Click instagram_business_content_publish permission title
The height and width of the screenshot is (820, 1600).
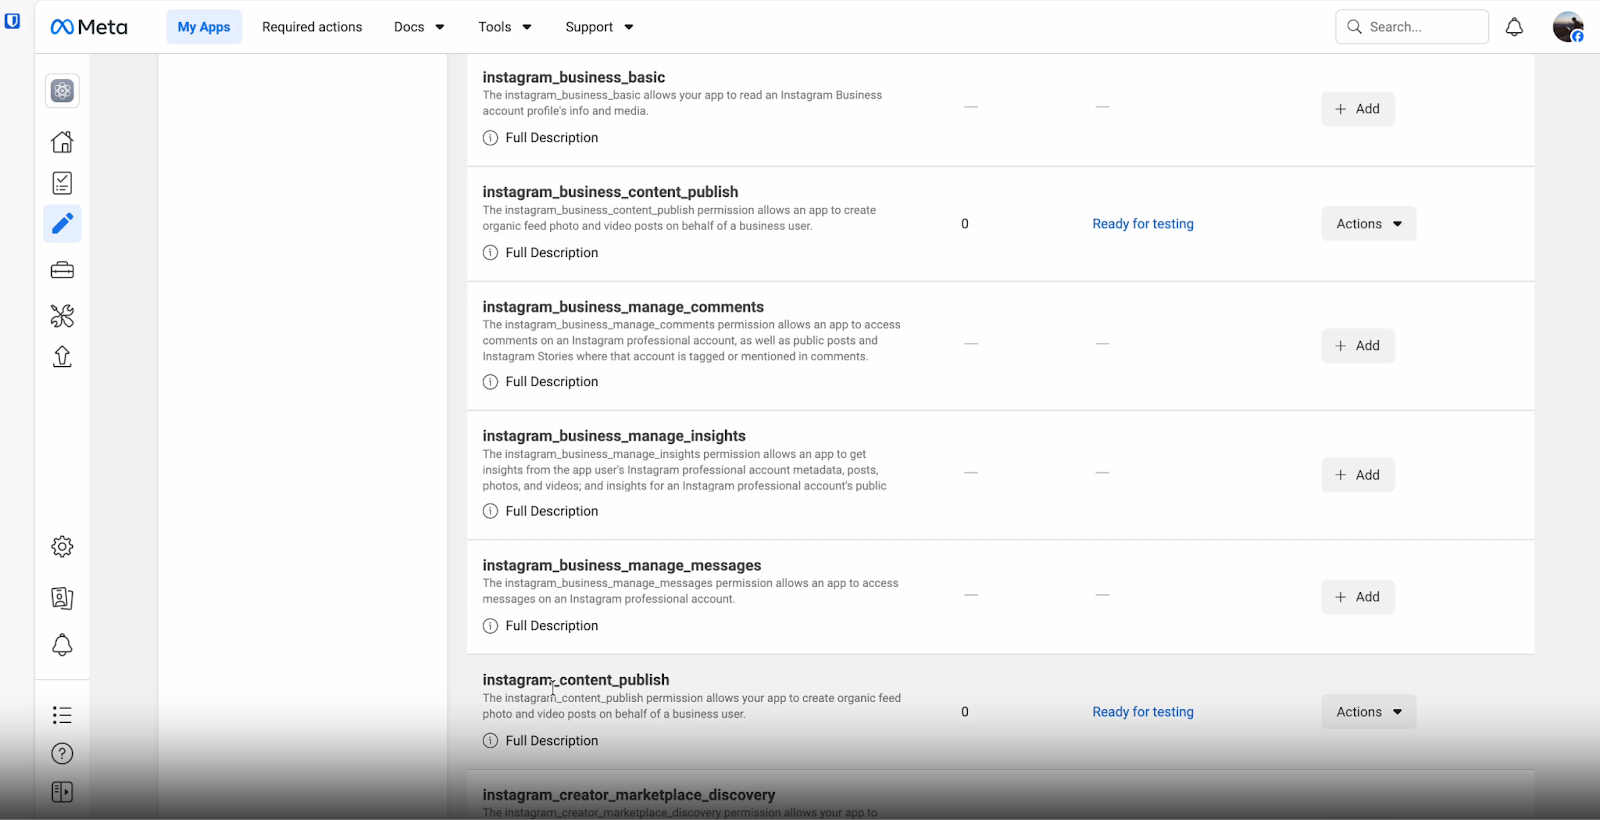(x=610, y=192)
